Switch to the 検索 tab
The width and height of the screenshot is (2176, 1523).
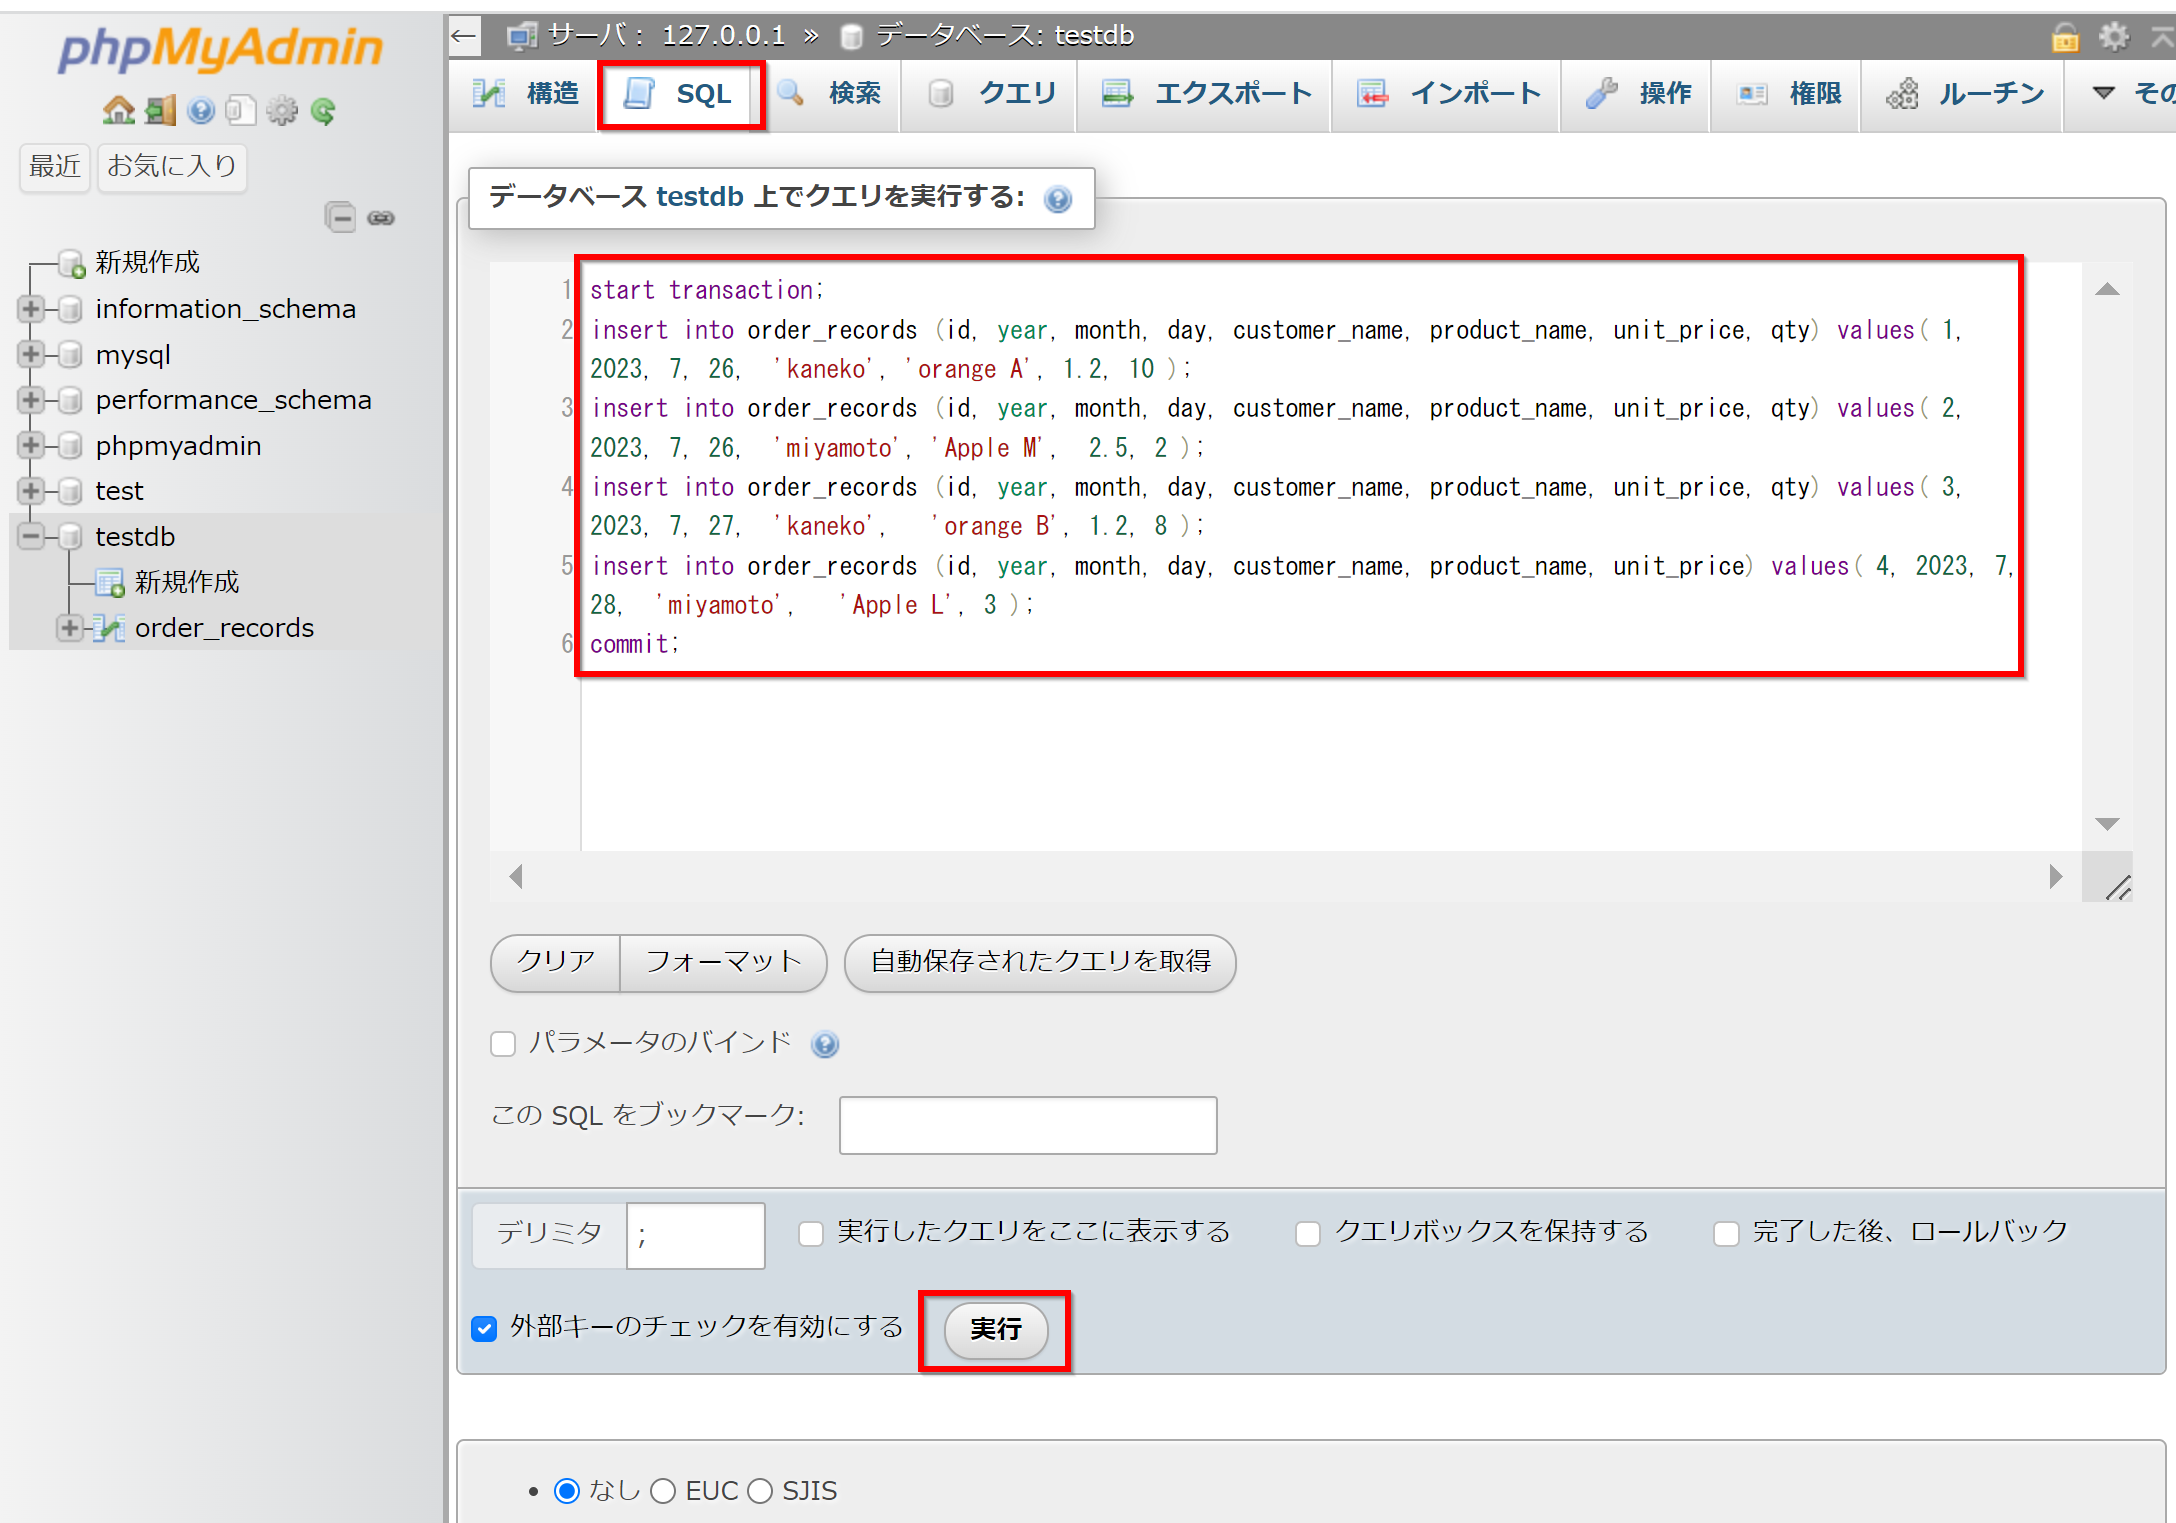pyautogui.click(x=831, y=94)
